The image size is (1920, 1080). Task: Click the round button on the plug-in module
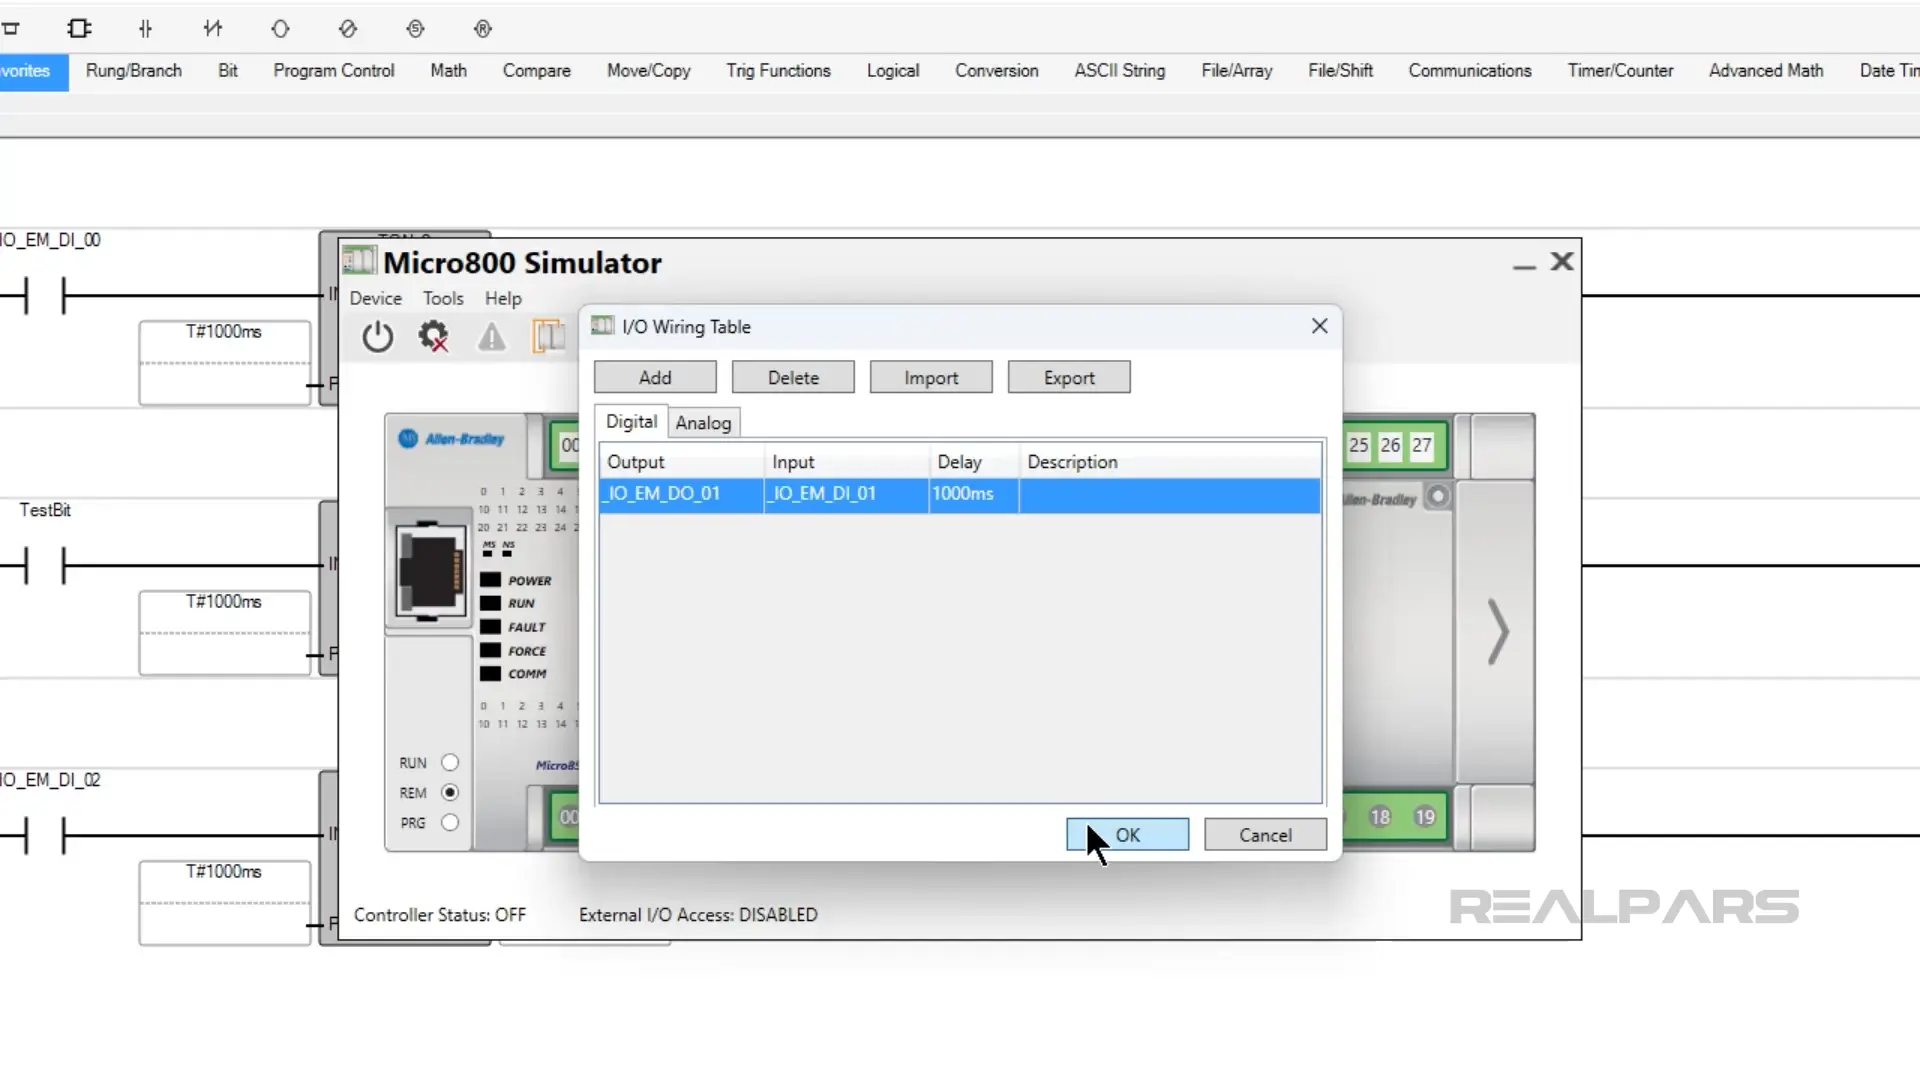[1437, 497]
